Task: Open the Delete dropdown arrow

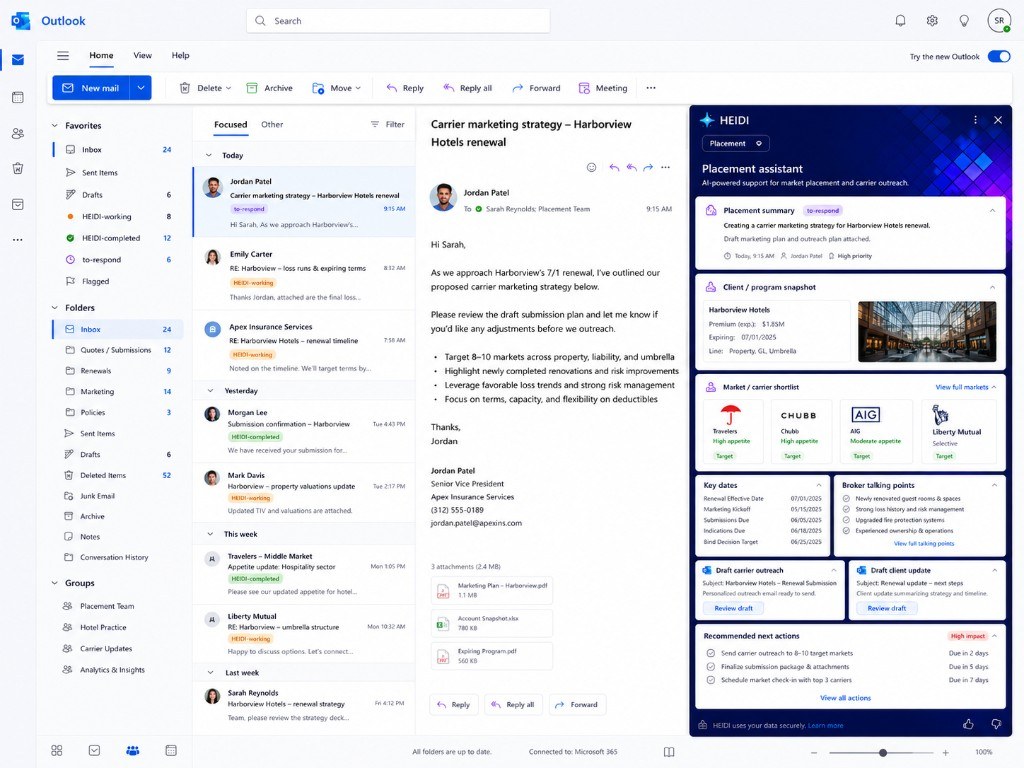Action: click(229, 88)
